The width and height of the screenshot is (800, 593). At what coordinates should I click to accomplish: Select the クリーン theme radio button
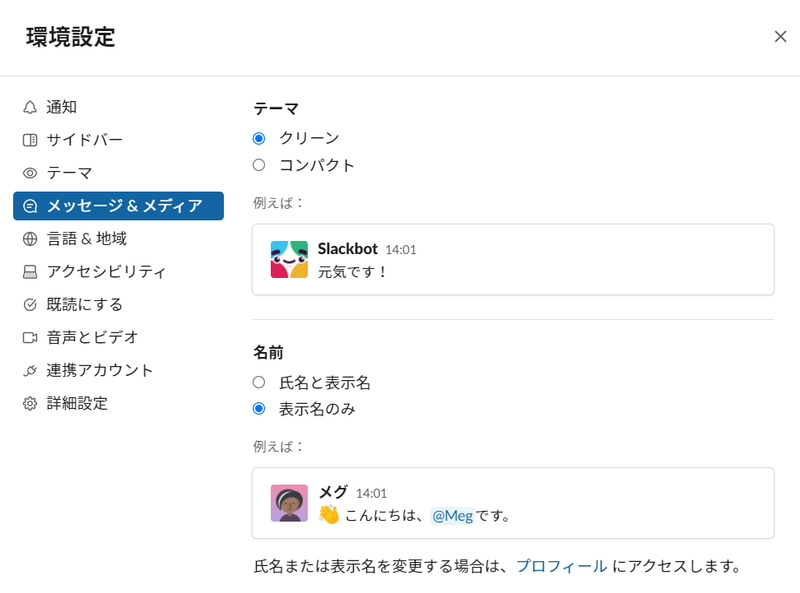coord(259,138)
